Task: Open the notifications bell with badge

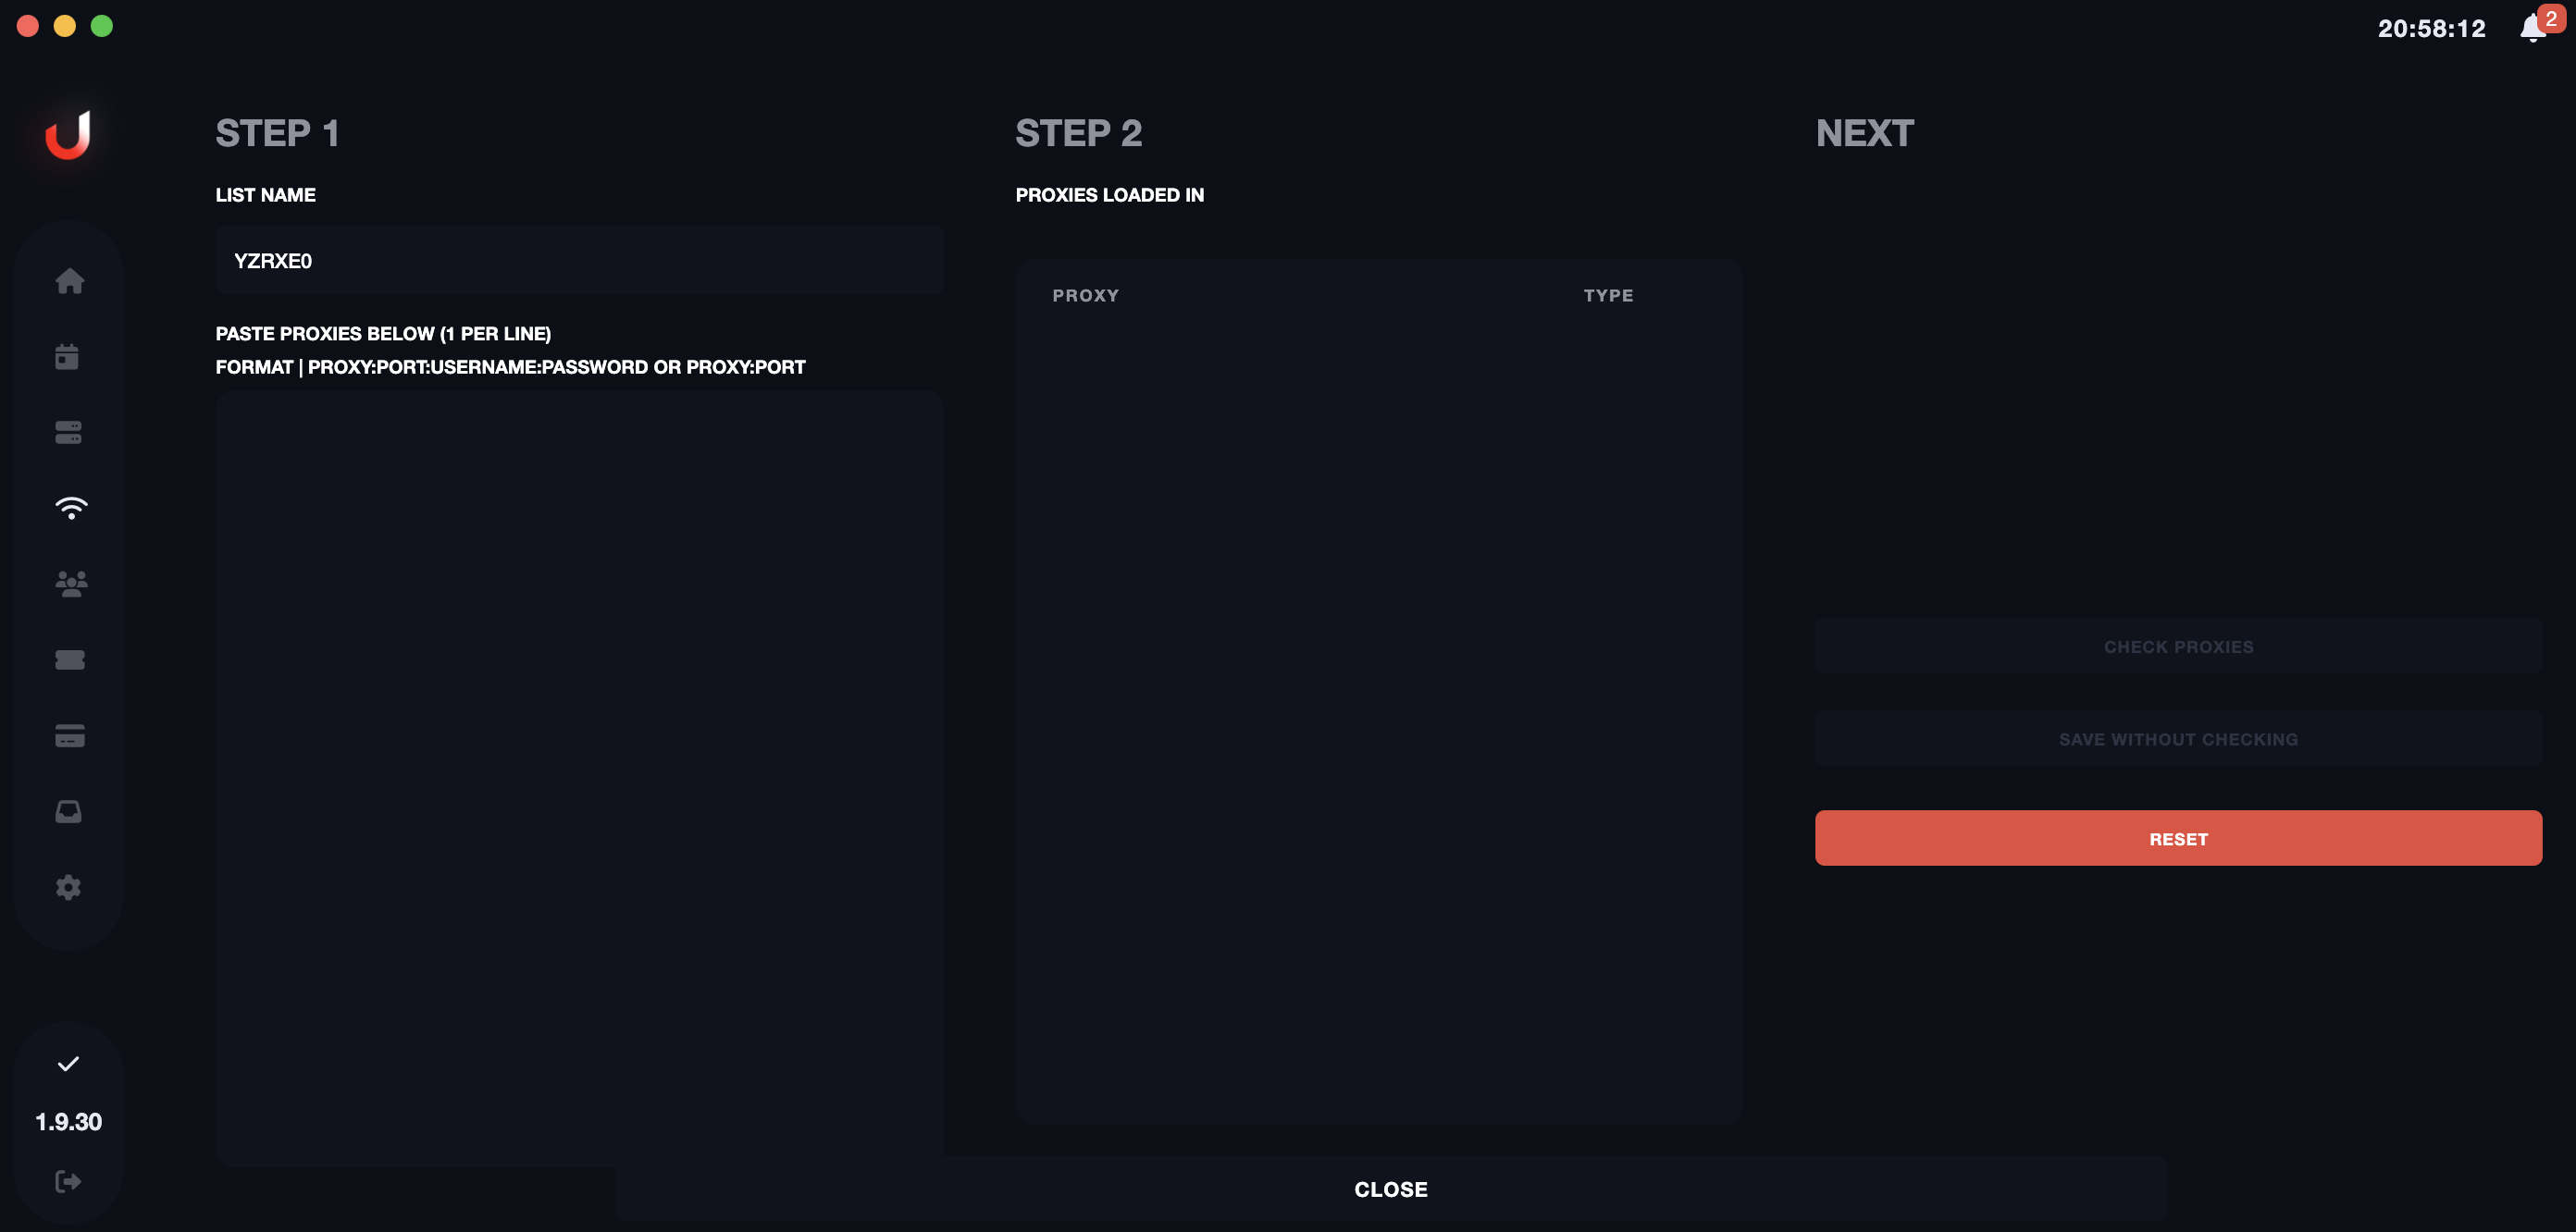Action: pyautogui.click(x=2532, y=28)
